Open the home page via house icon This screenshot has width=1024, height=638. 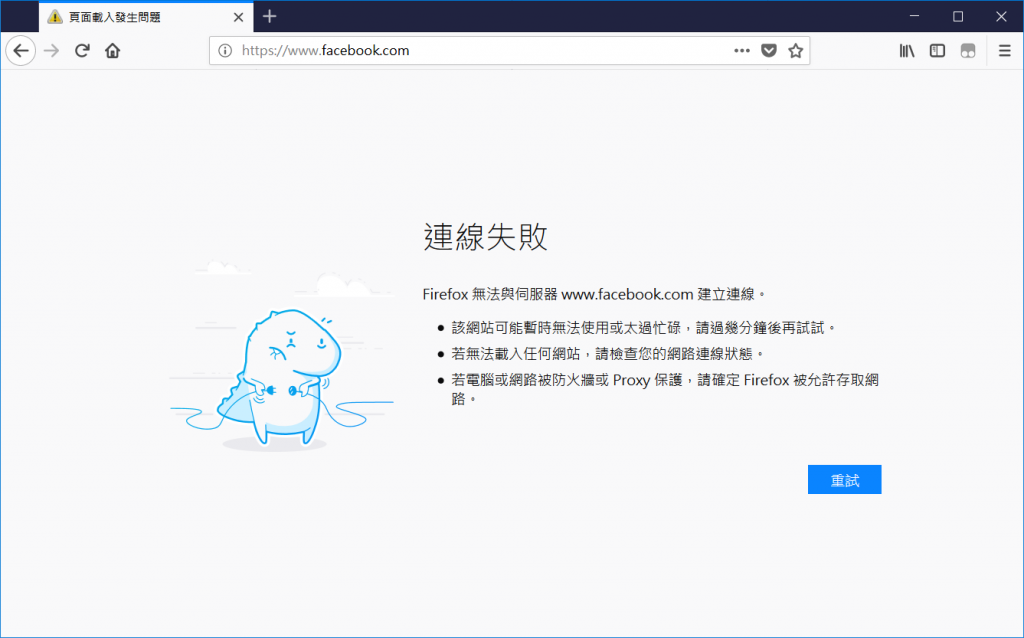click(x=112, y=50)
